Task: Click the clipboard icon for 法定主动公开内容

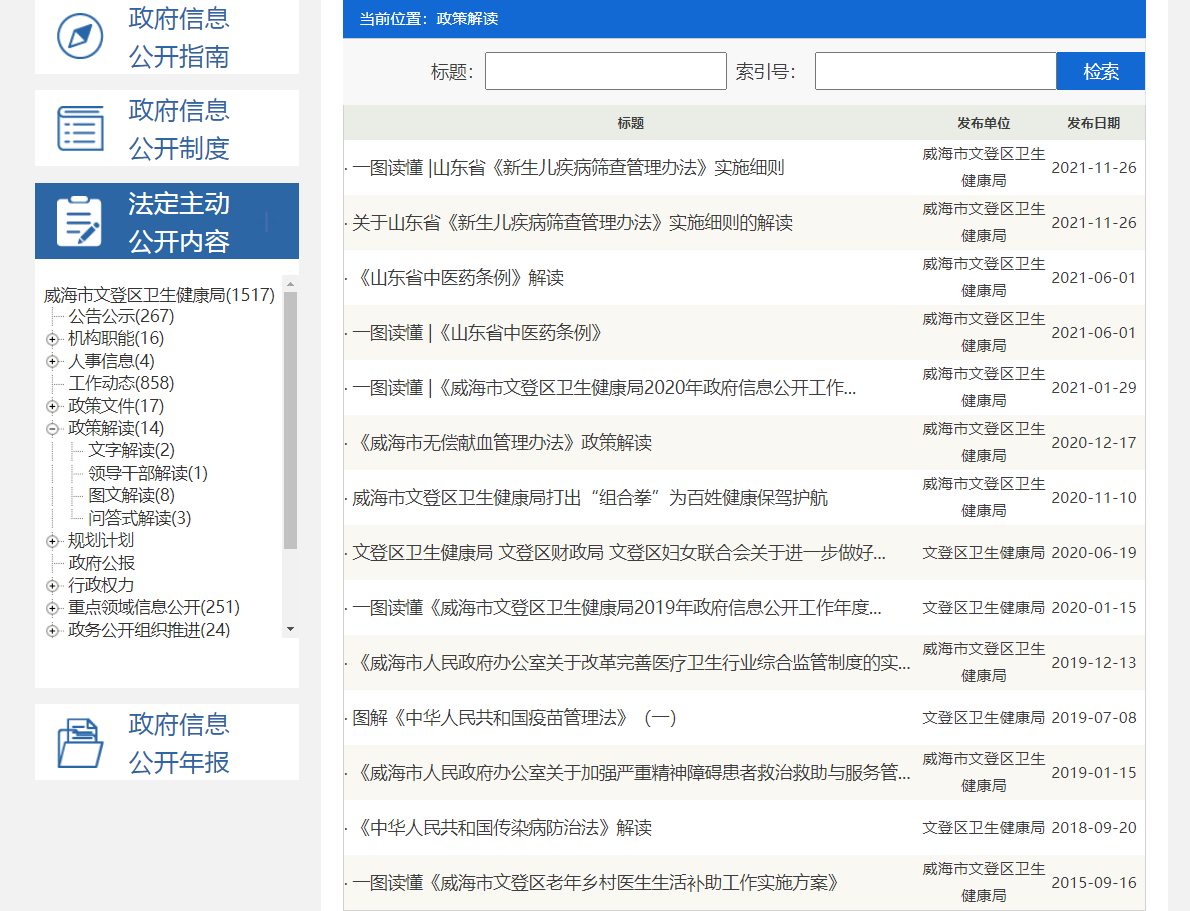Action: coord(80,221)
